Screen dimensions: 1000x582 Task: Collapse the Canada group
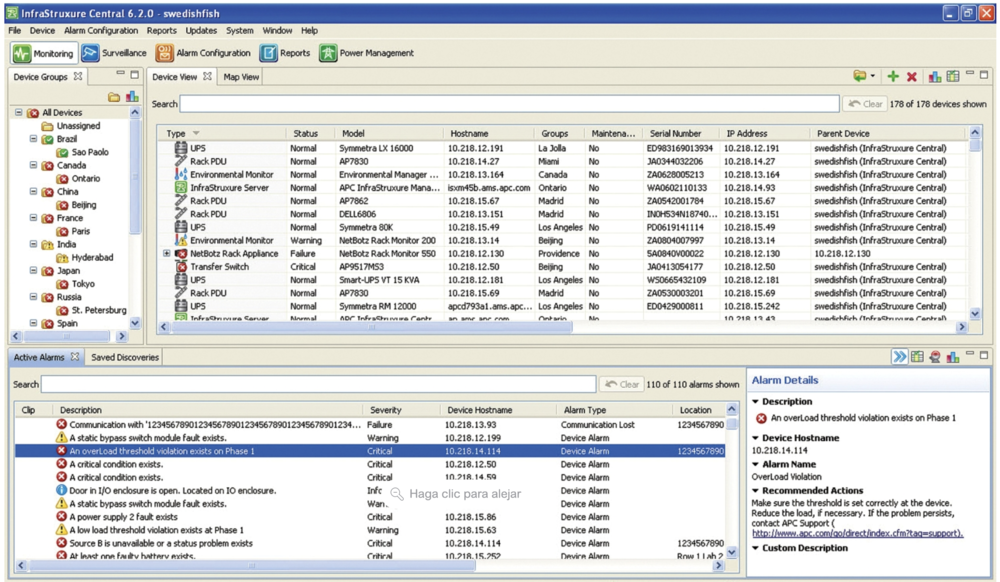(x=33, y=164)
